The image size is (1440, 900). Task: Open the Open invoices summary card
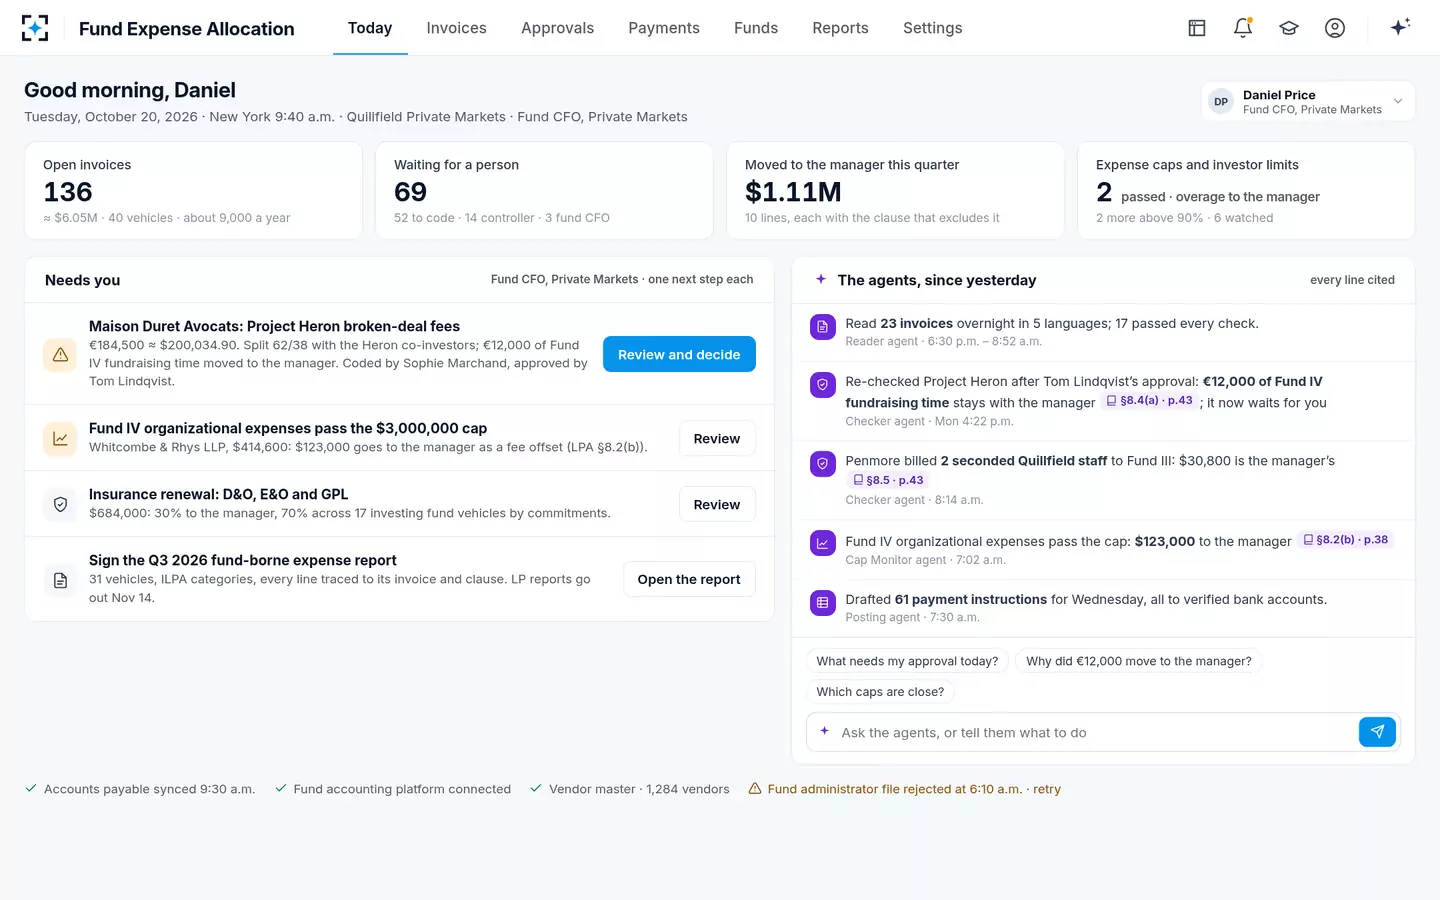[x=193, y=190]
